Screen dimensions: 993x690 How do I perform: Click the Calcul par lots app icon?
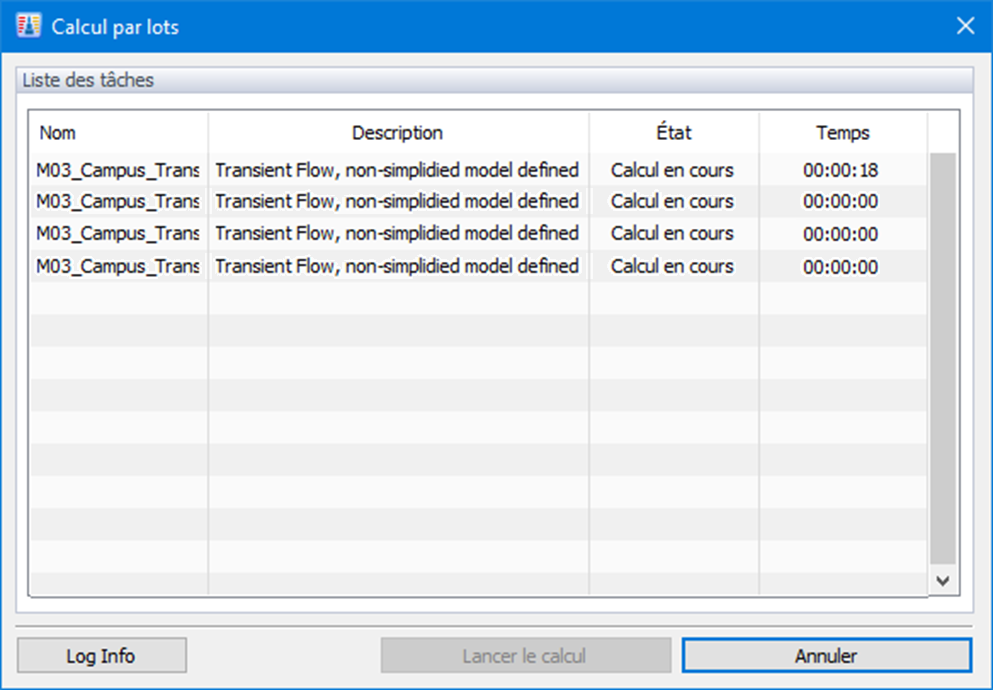29,26
